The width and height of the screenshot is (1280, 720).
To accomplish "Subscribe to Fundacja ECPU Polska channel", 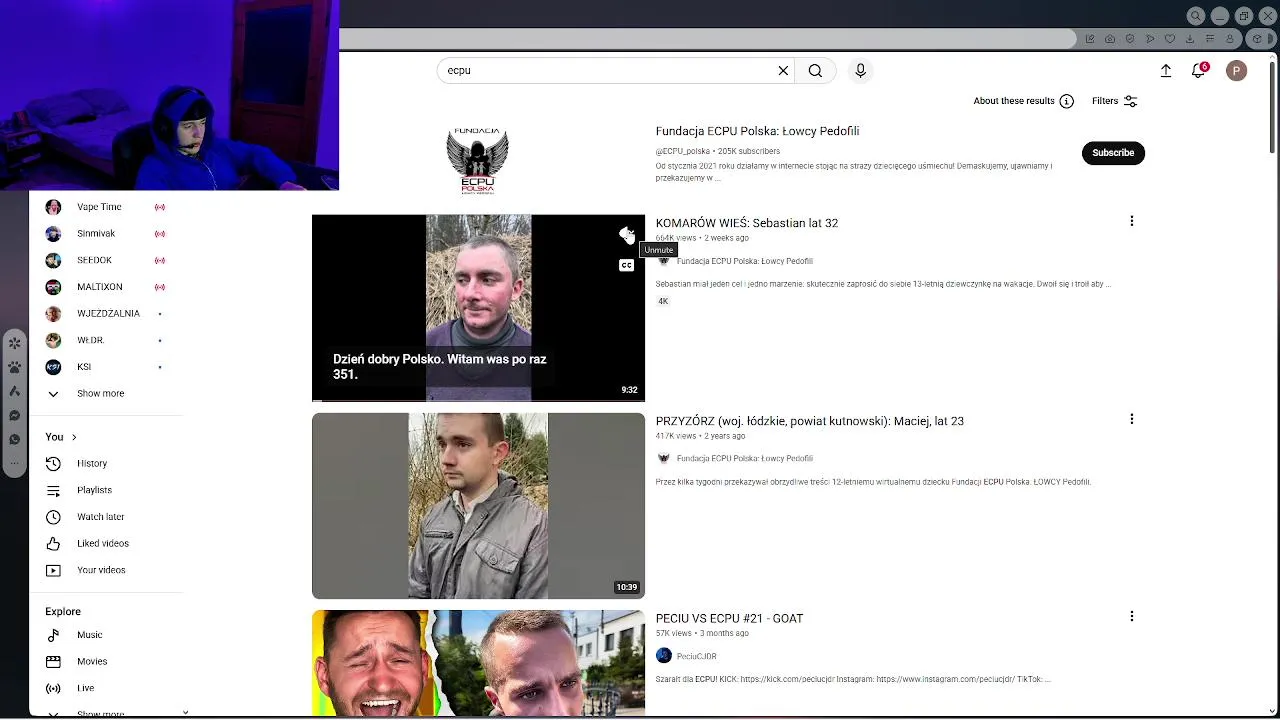I will (1113, 153).
